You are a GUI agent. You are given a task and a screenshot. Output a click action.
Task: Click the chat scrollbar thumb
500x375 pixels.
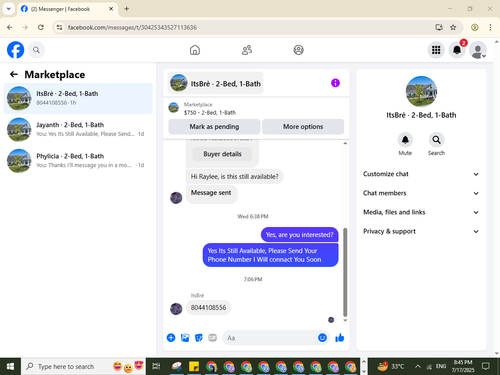pyautogui.click(x=345, y=272)
